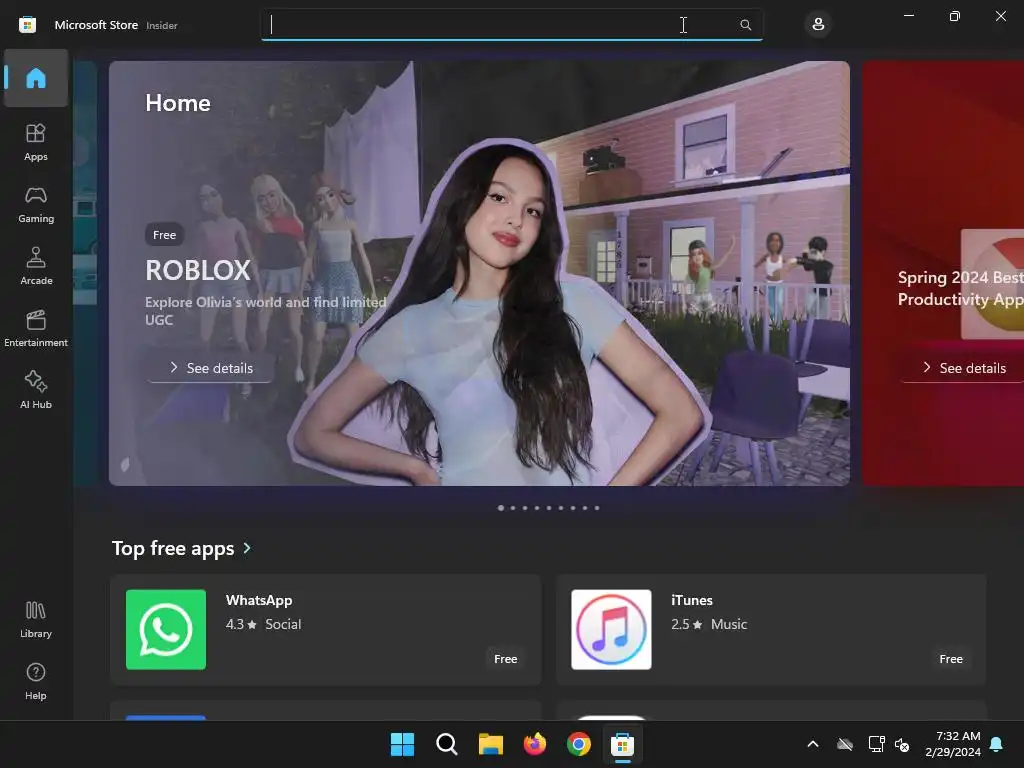This screenshot has width=1024, height=768.
Task: Click the iTunes music note icon
Action: 611,630
